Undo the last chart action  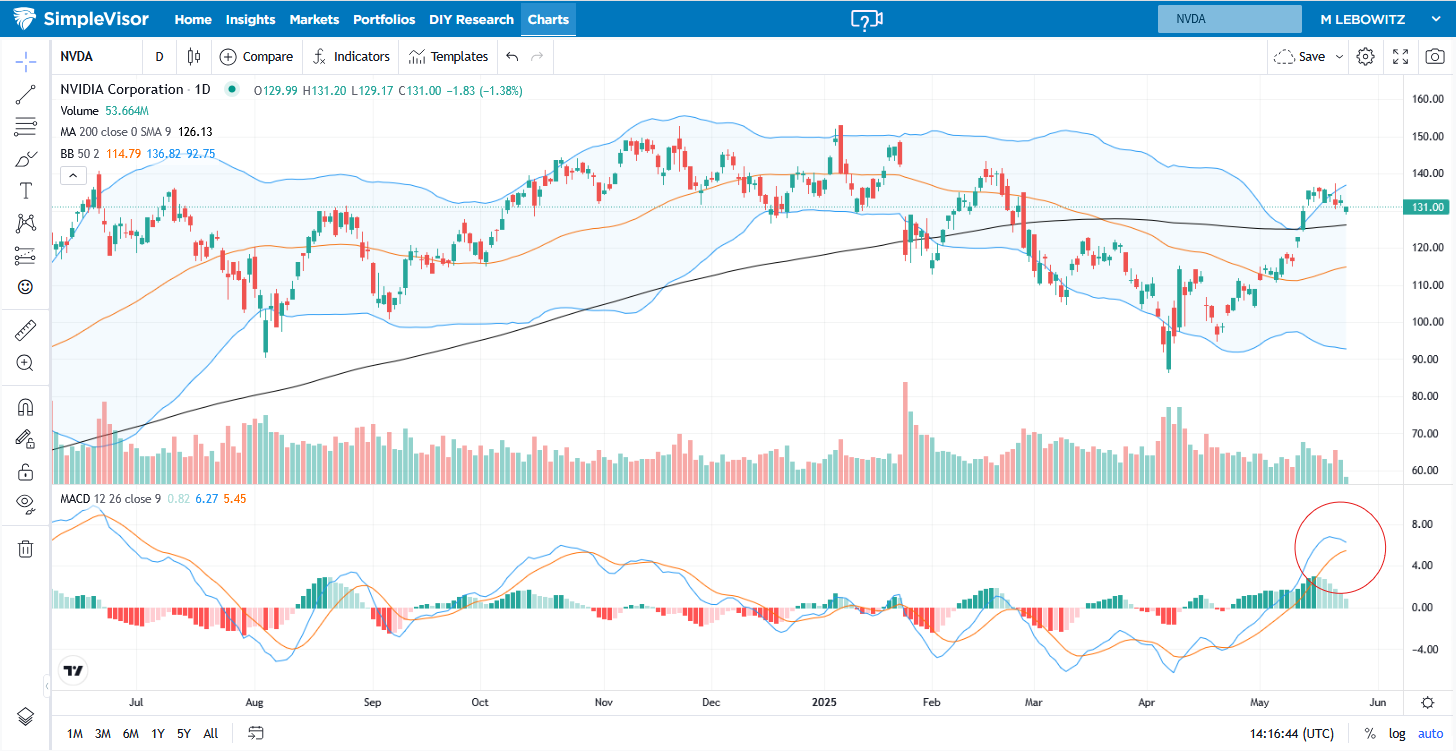[512, 57]
